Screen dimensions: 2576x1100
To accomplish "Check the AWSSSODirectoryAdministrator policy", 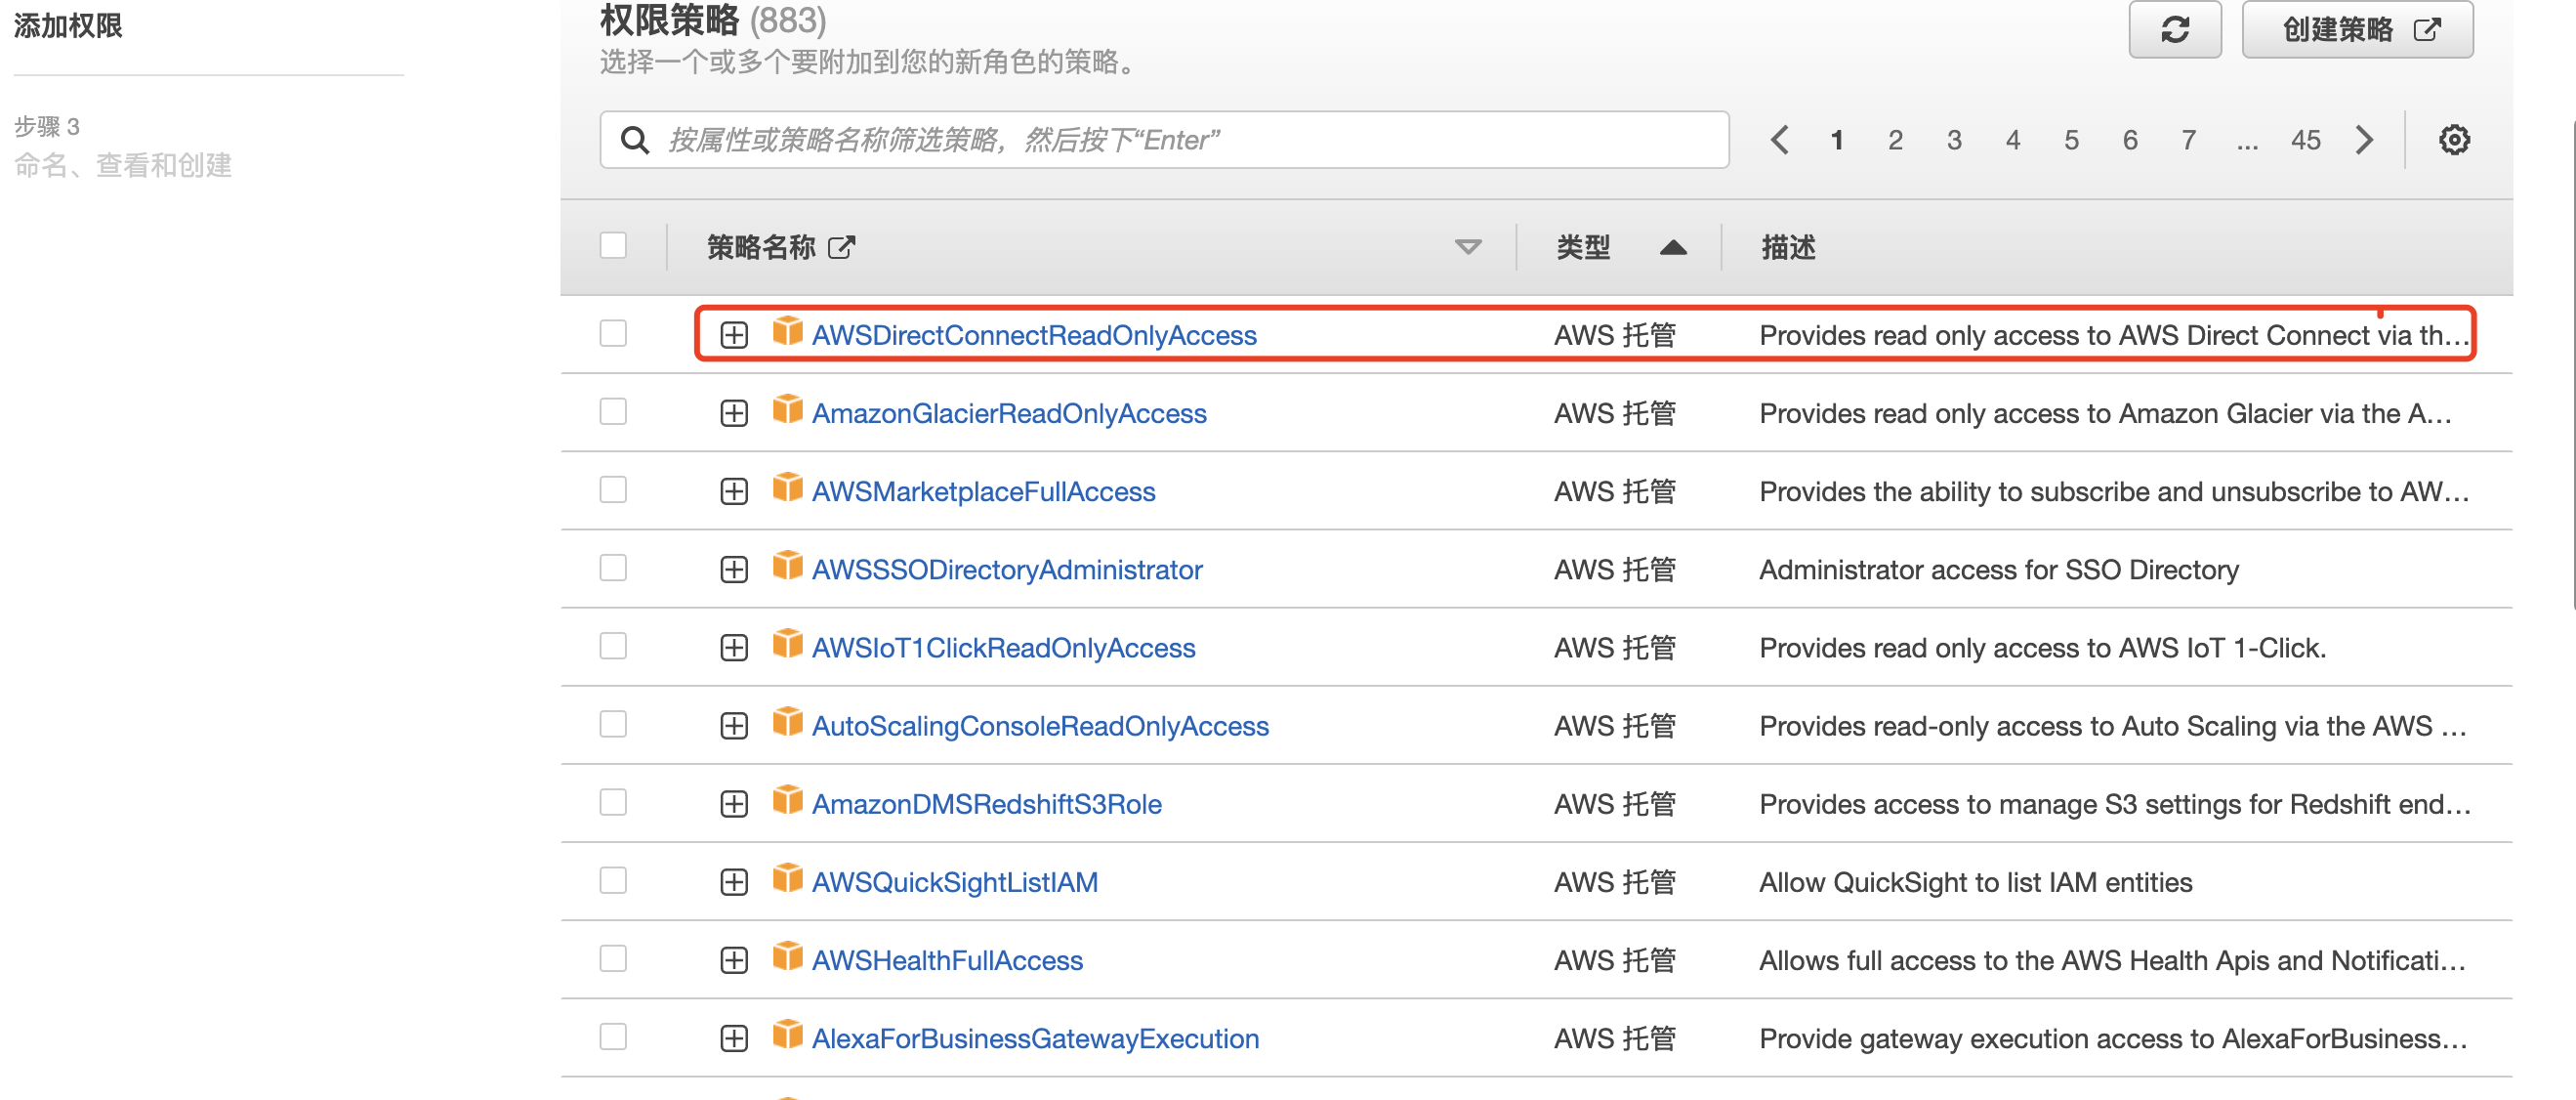I will pos(613,568).
